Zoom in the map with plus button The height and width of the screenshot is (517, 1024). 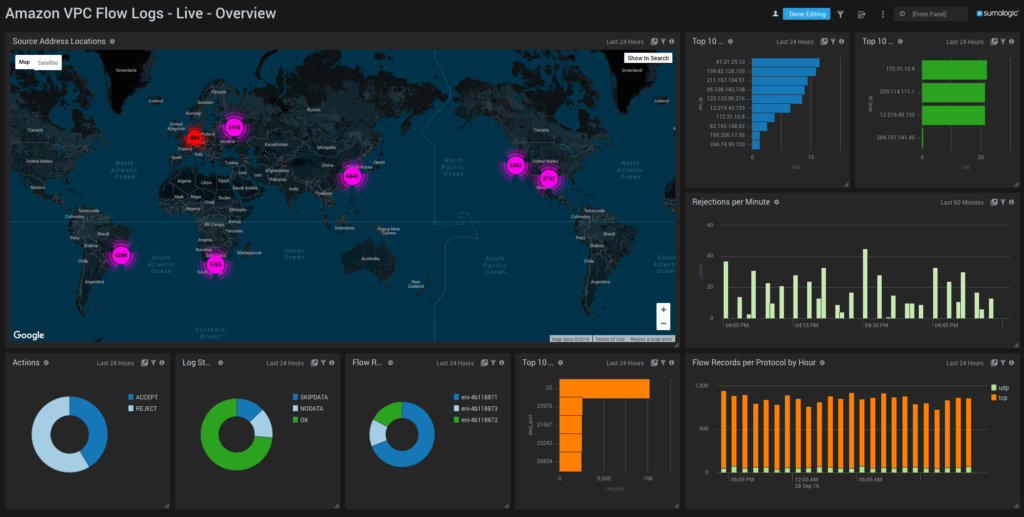663,309
